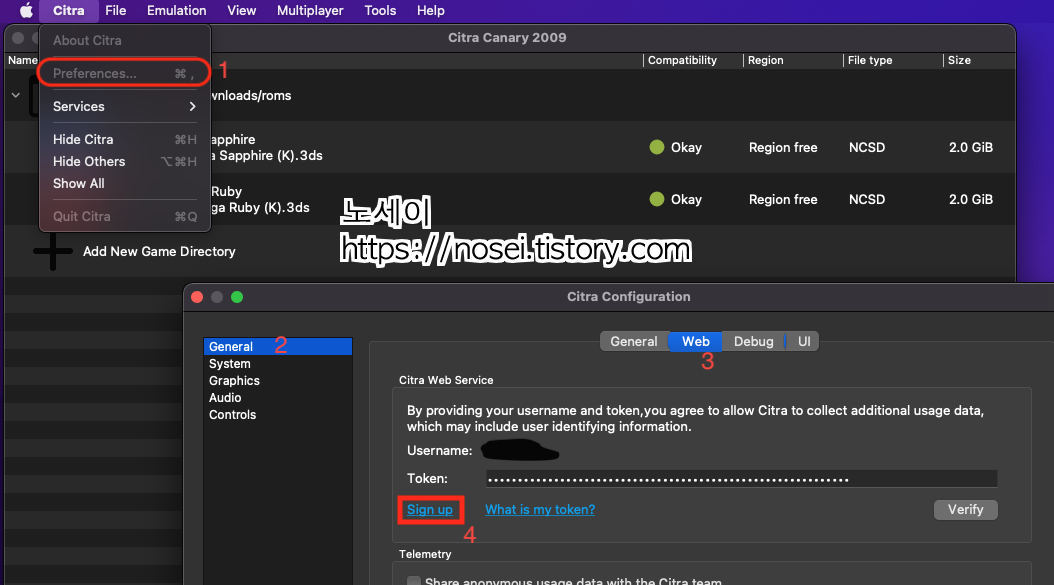Open the Tools menu

pos(380,10)
